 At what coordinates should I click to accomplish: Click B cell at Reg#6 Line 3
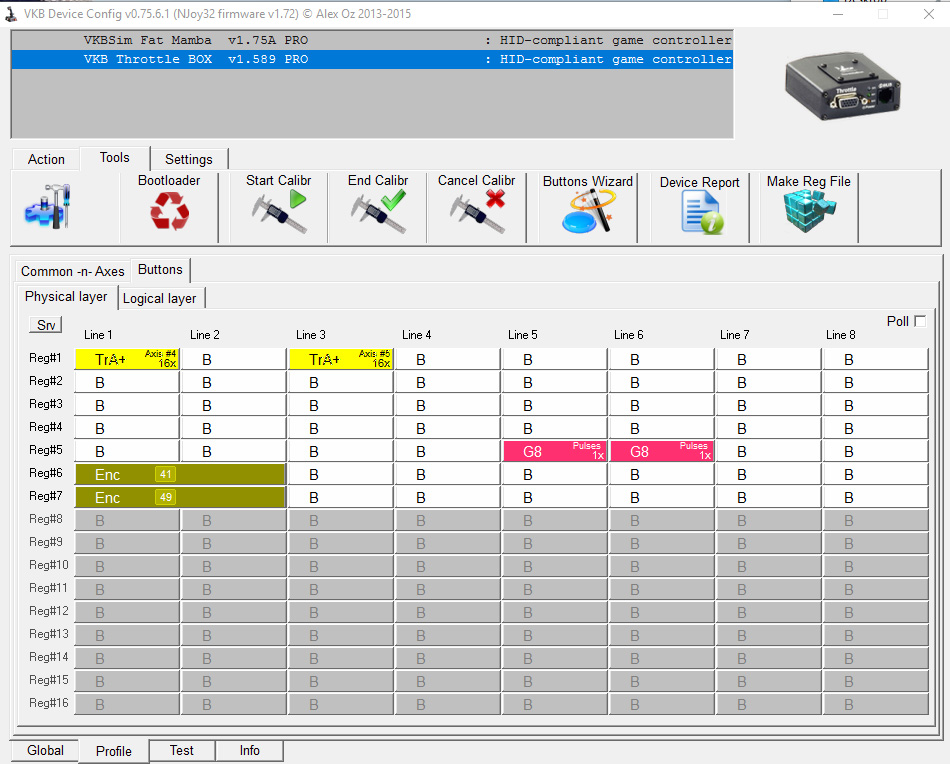340,474
